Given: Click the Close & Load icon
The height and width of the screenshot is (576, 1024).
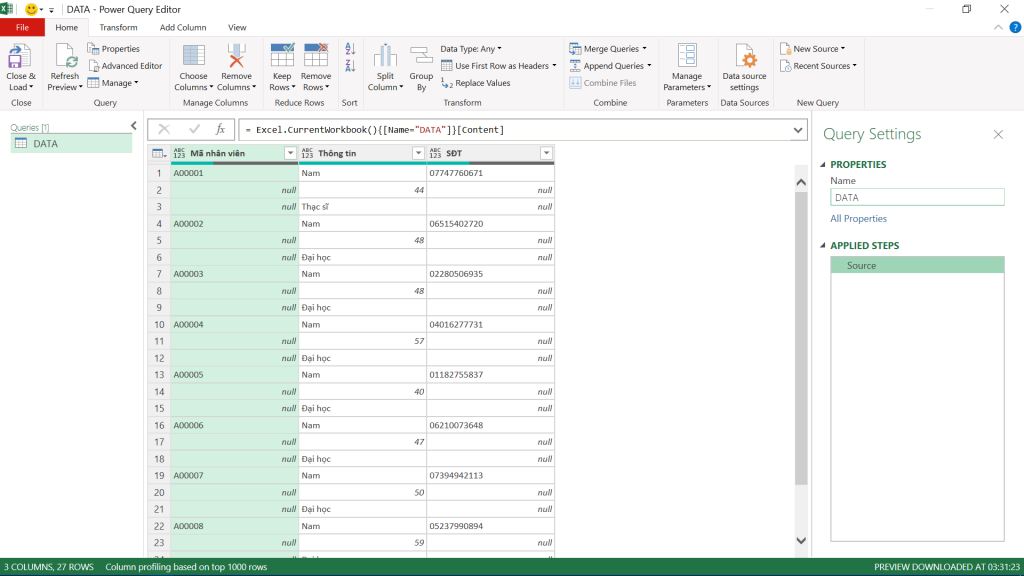Looking at the screenshot, I should coord(19,57).
